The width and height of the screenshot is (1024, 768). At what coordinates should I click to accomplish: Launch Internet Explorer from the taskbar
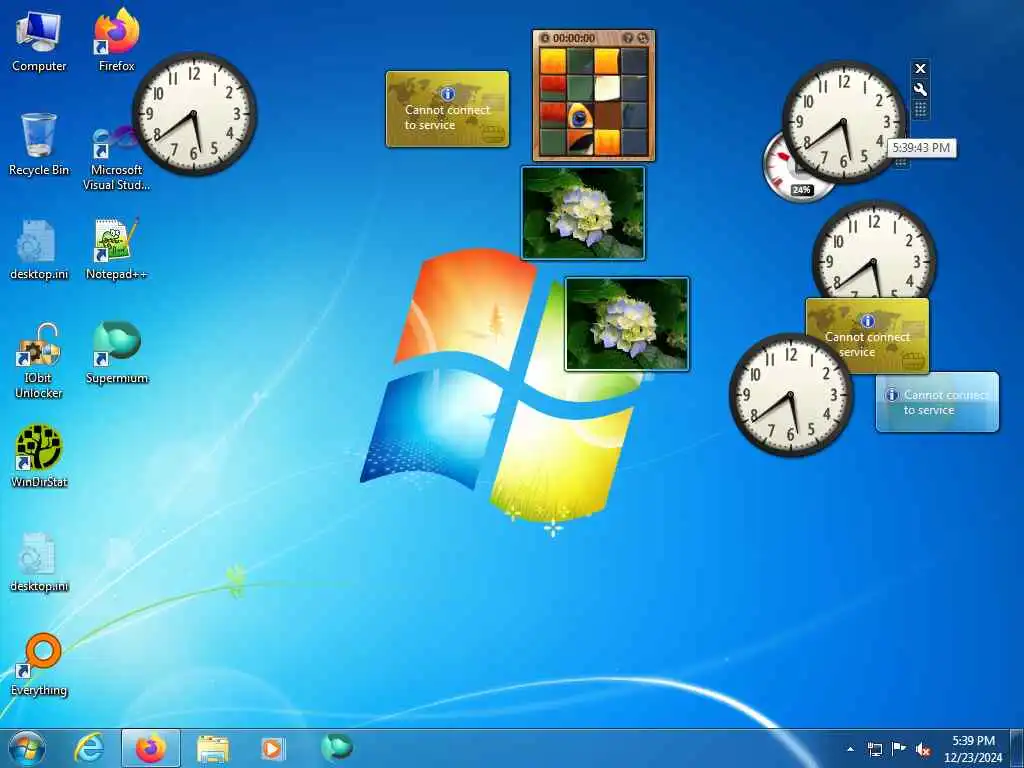89,748
